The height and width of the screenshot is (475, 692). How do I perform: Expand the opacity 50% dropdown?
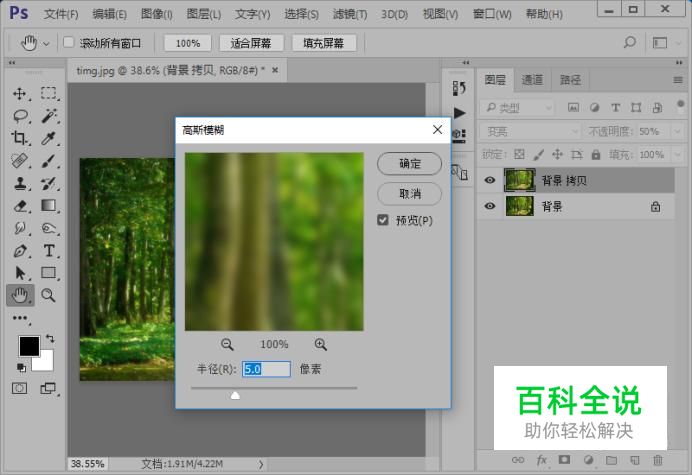pyautogui.click(x=677, y=132)
